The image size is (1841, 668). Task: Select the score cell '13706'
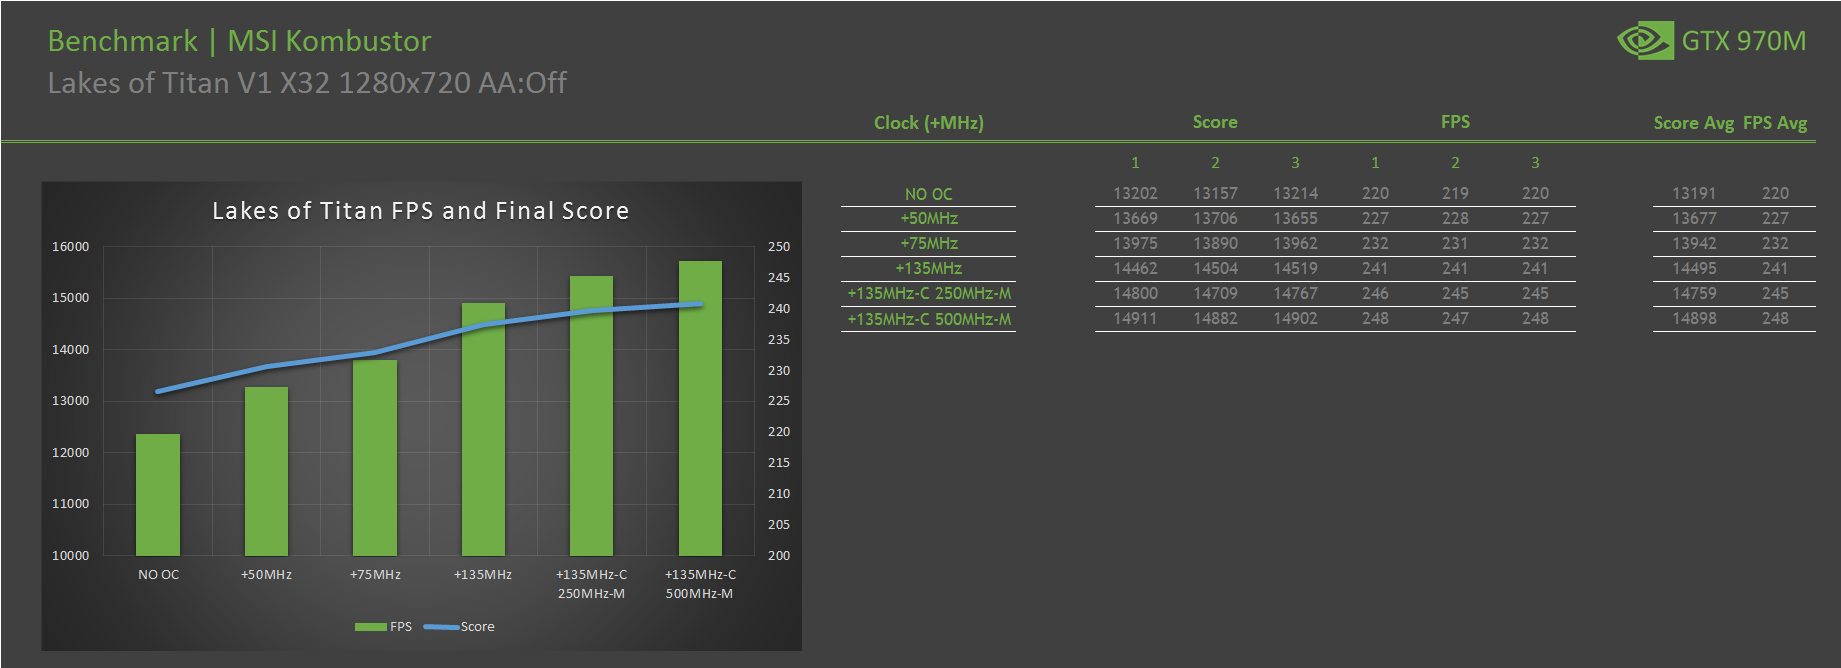(1215, 219)
